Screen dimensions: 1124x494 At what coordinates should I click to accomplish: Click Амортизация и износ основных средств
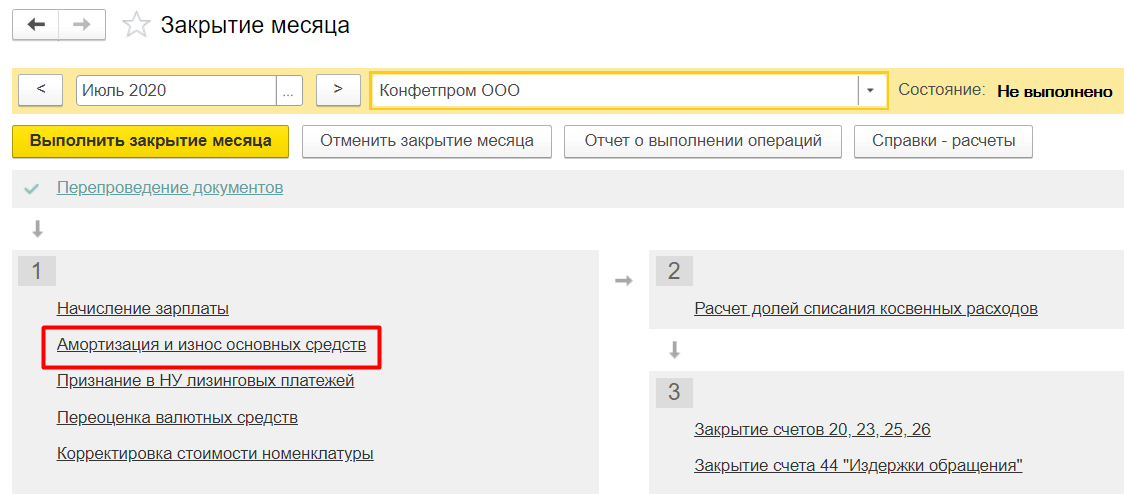coord(211,345)
